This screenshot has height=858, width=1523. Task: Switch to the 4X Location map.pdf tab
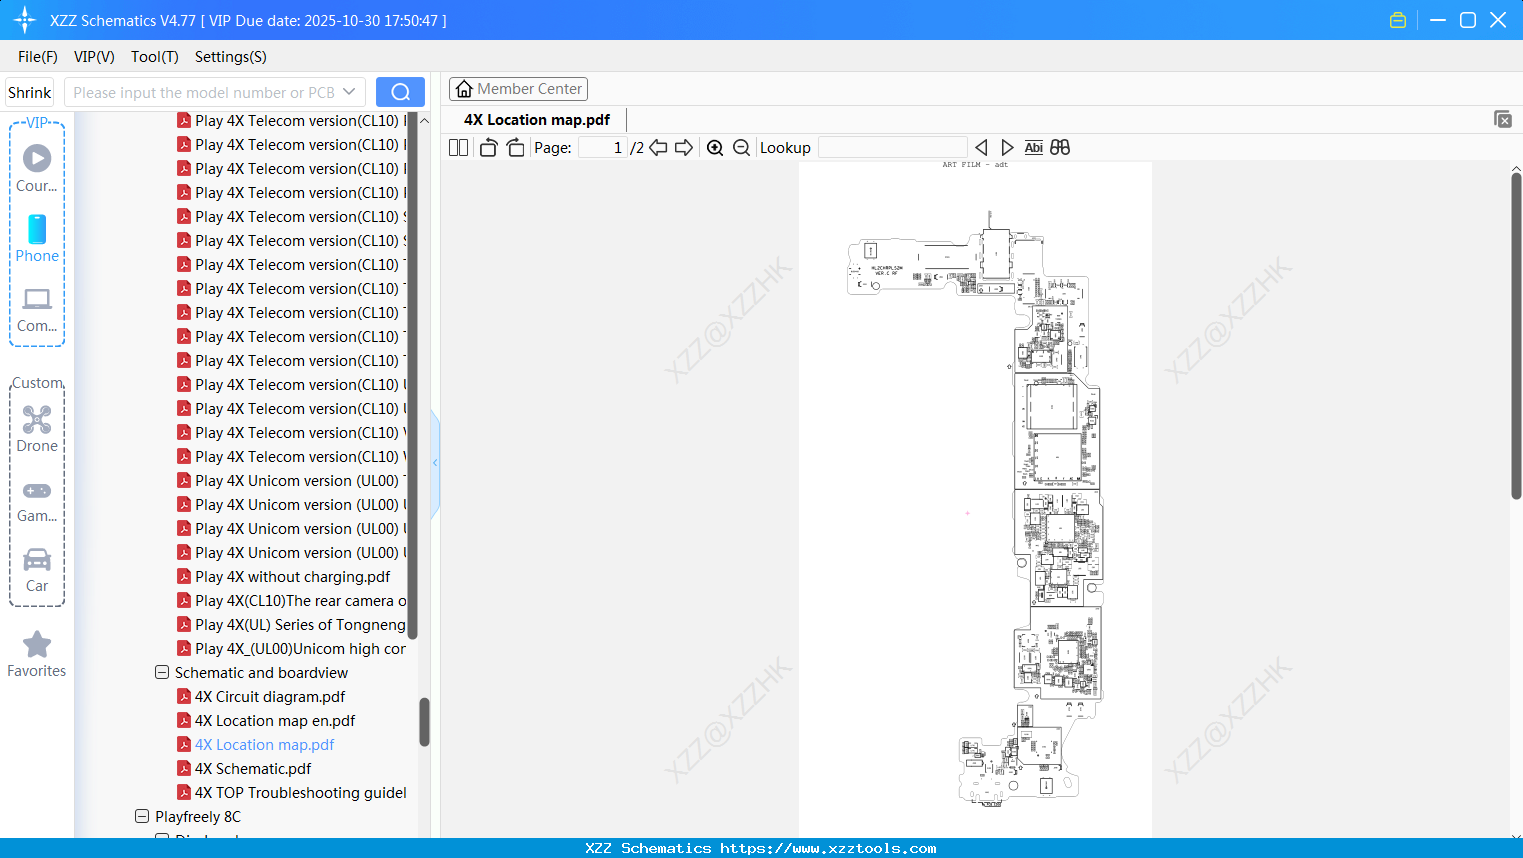[537, 120]
